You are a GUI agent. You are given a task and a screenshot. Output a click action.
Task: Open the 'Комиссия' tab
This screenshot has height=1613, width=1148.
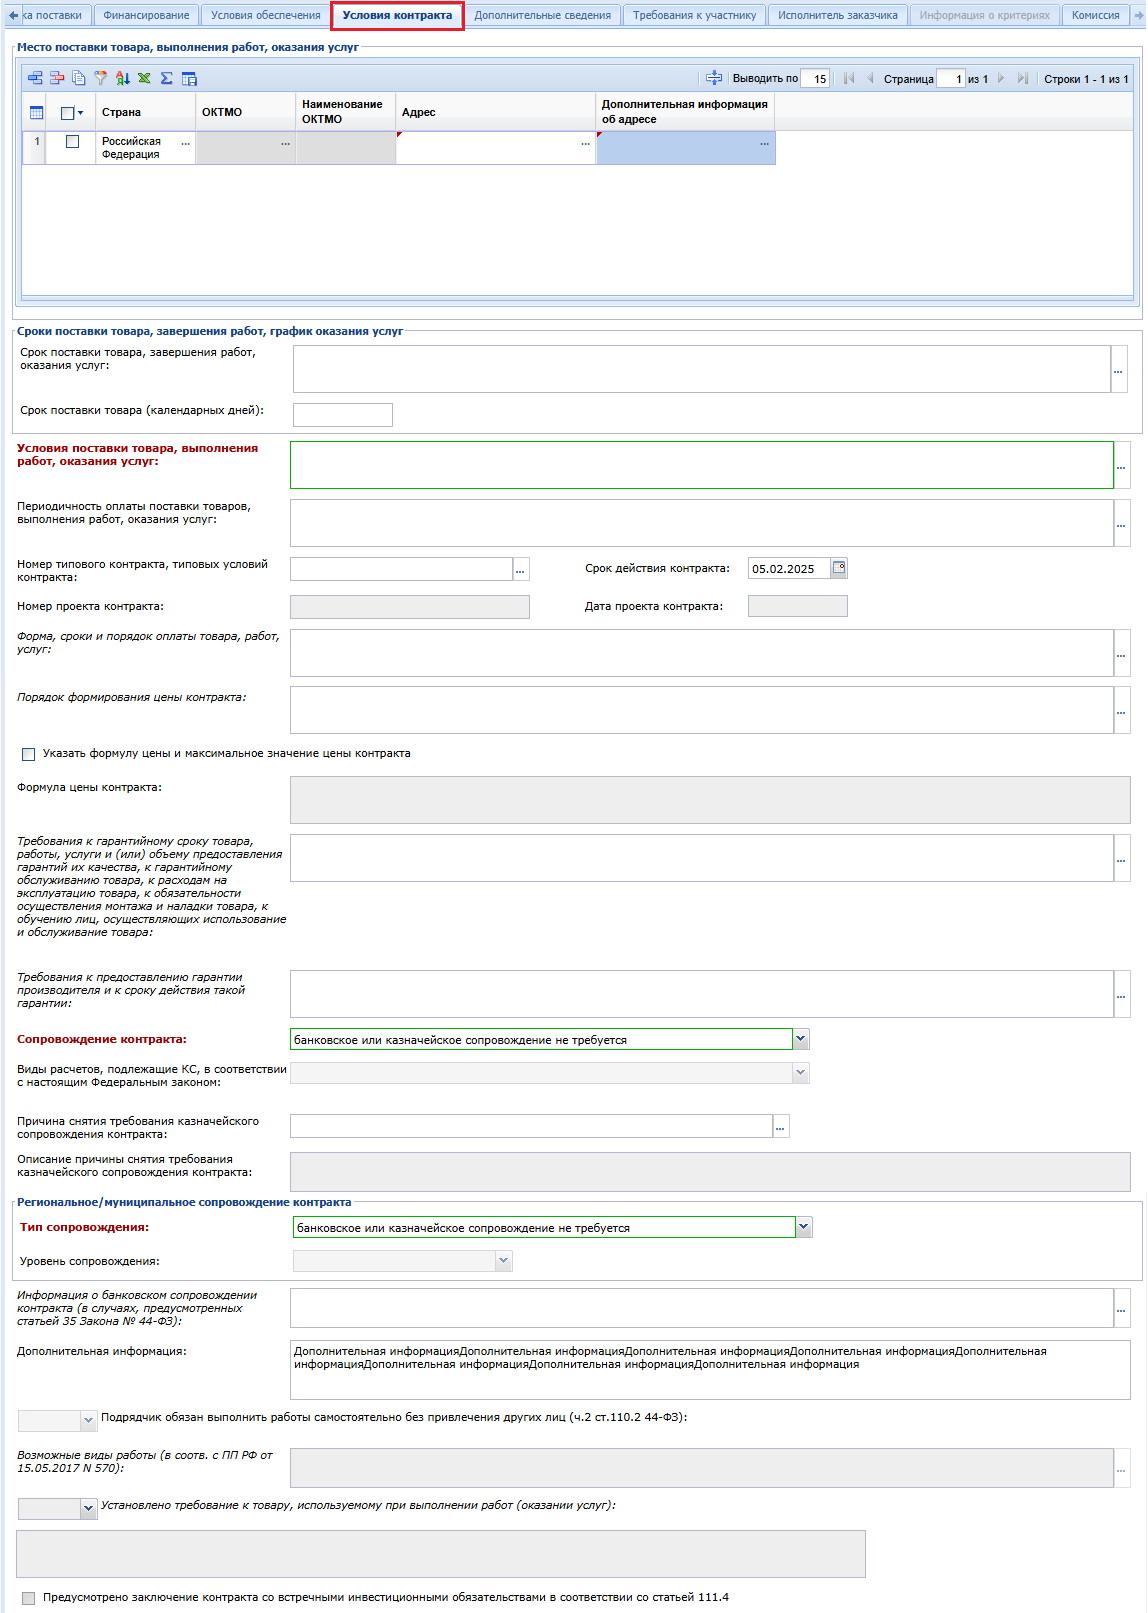(1096, 15)
